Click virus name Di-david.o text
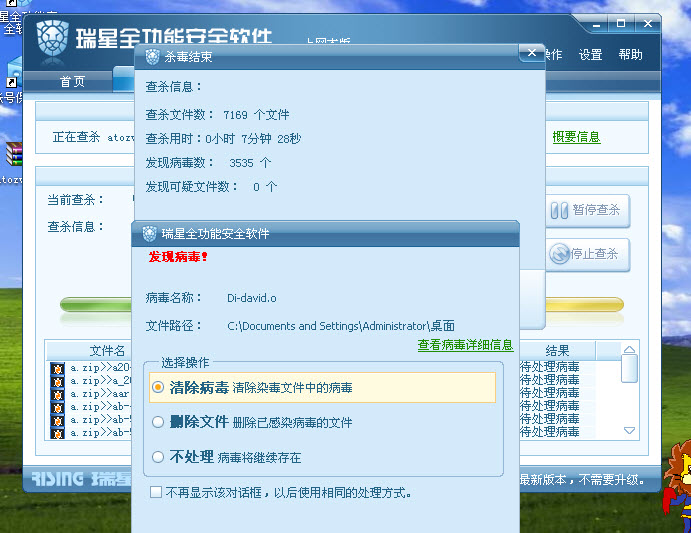Image resolution: width=691 pixels, height=533 pixels. coord(252,298)
